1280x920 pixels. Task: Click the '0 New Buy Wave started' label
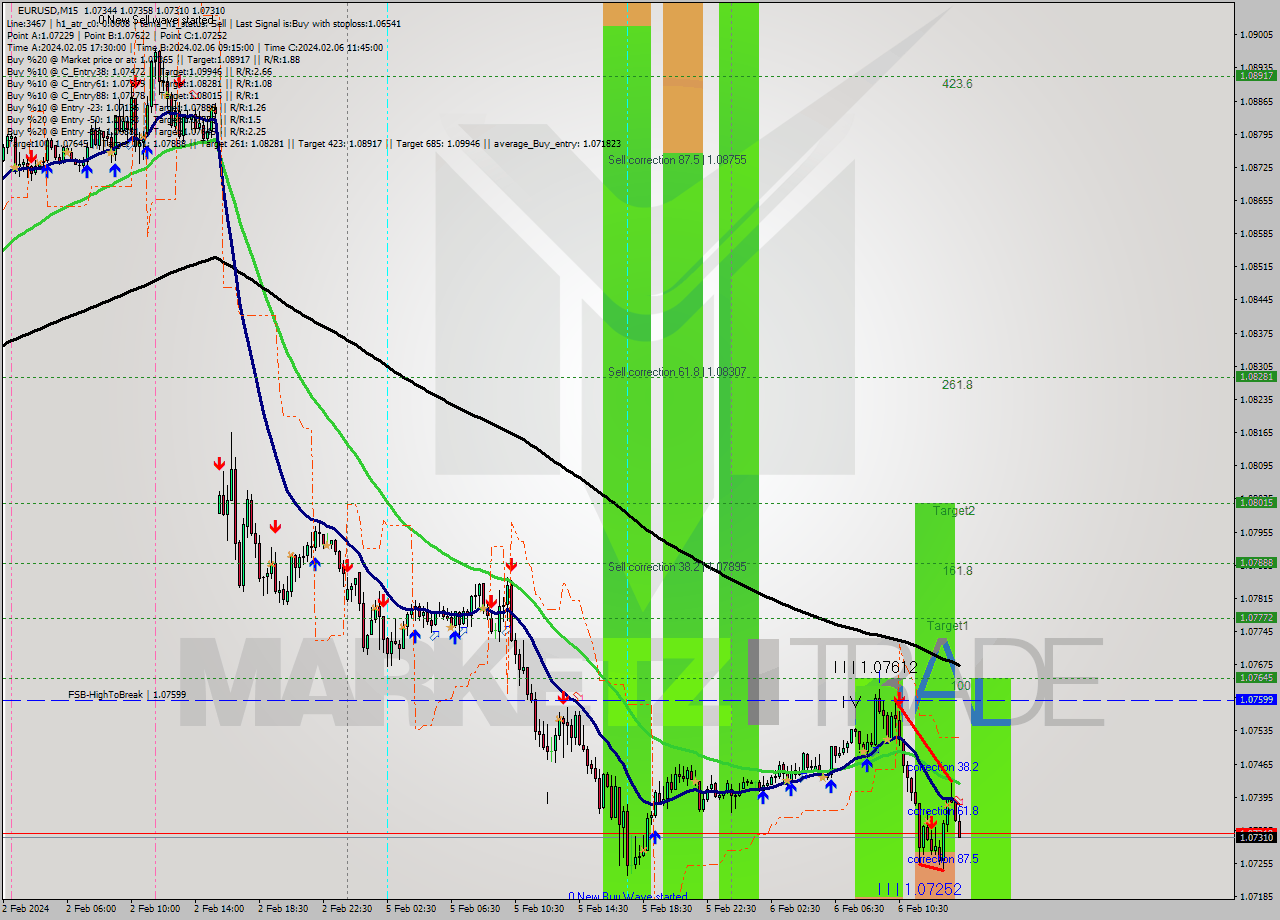[x=628, y=896]
